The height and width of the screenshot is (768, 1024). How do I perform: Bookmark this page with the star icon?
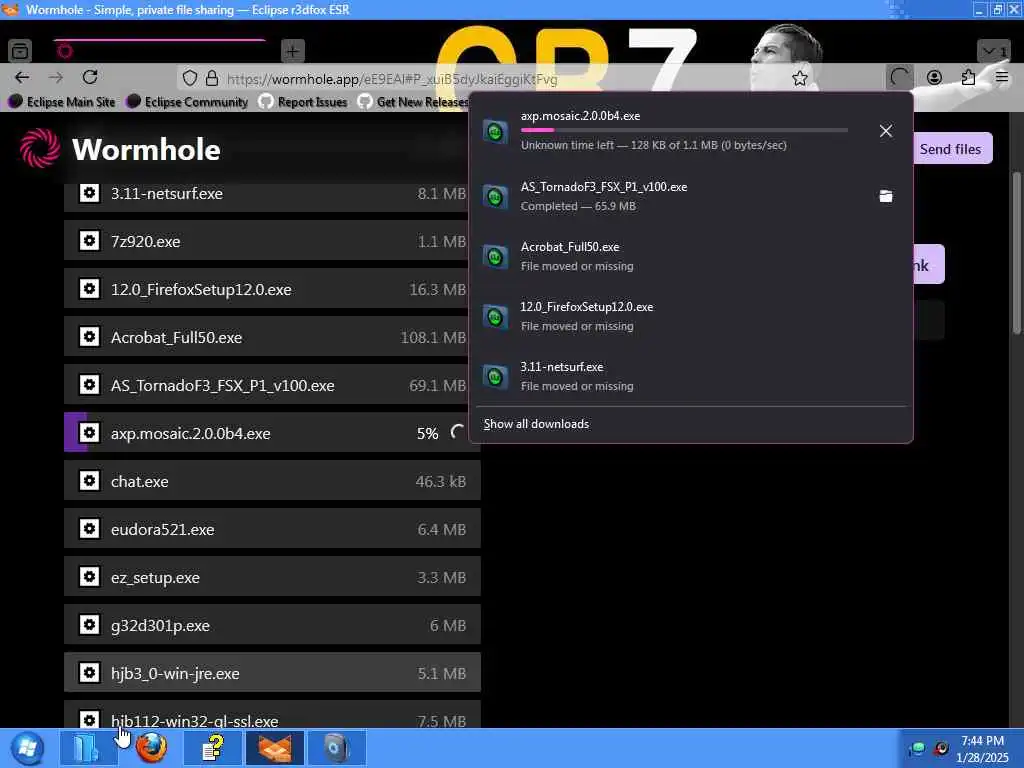[799, 78]
